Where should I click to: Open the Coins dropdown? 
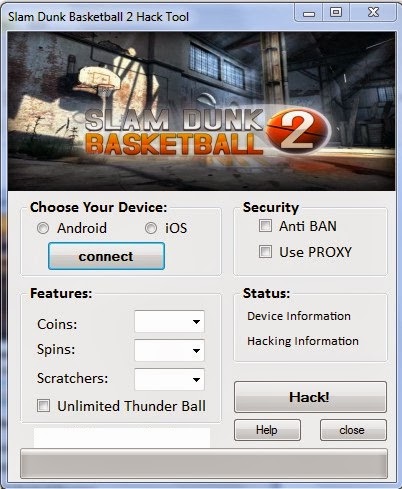(169, 322)
